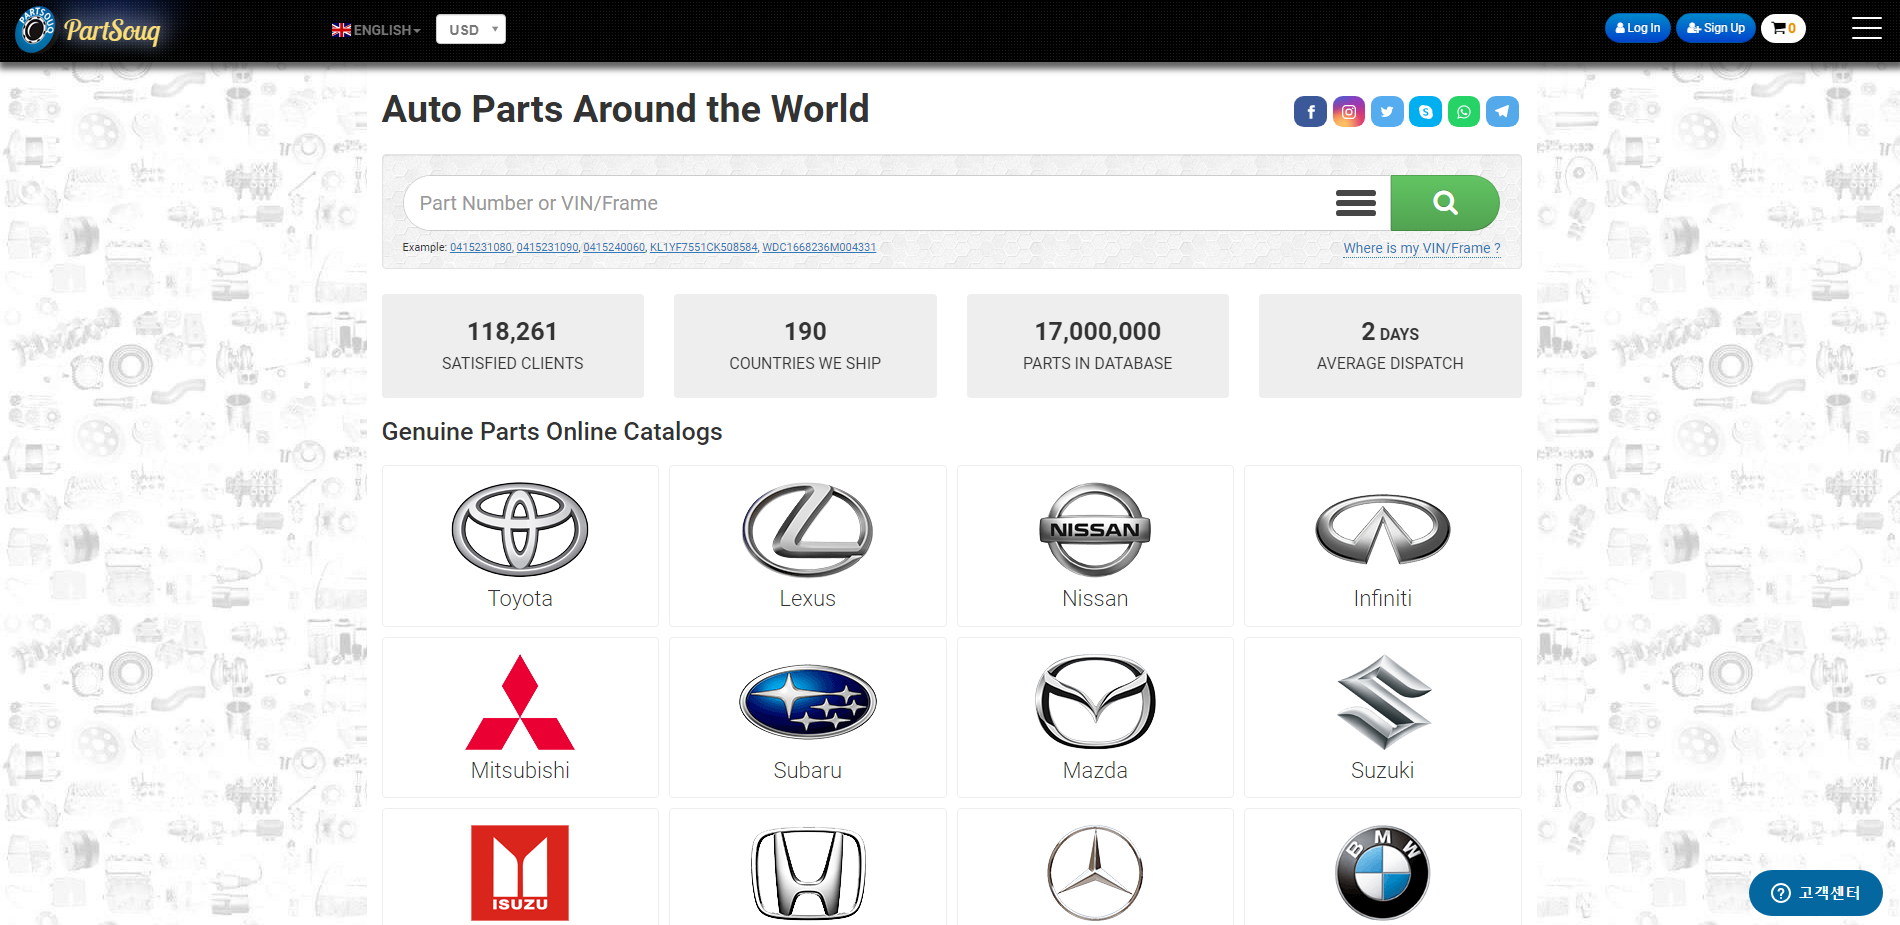Viewport: 1900px width, 925px height.
Task: Click the 2 Days Average Dispatch card
Action: coord(1390,346)
